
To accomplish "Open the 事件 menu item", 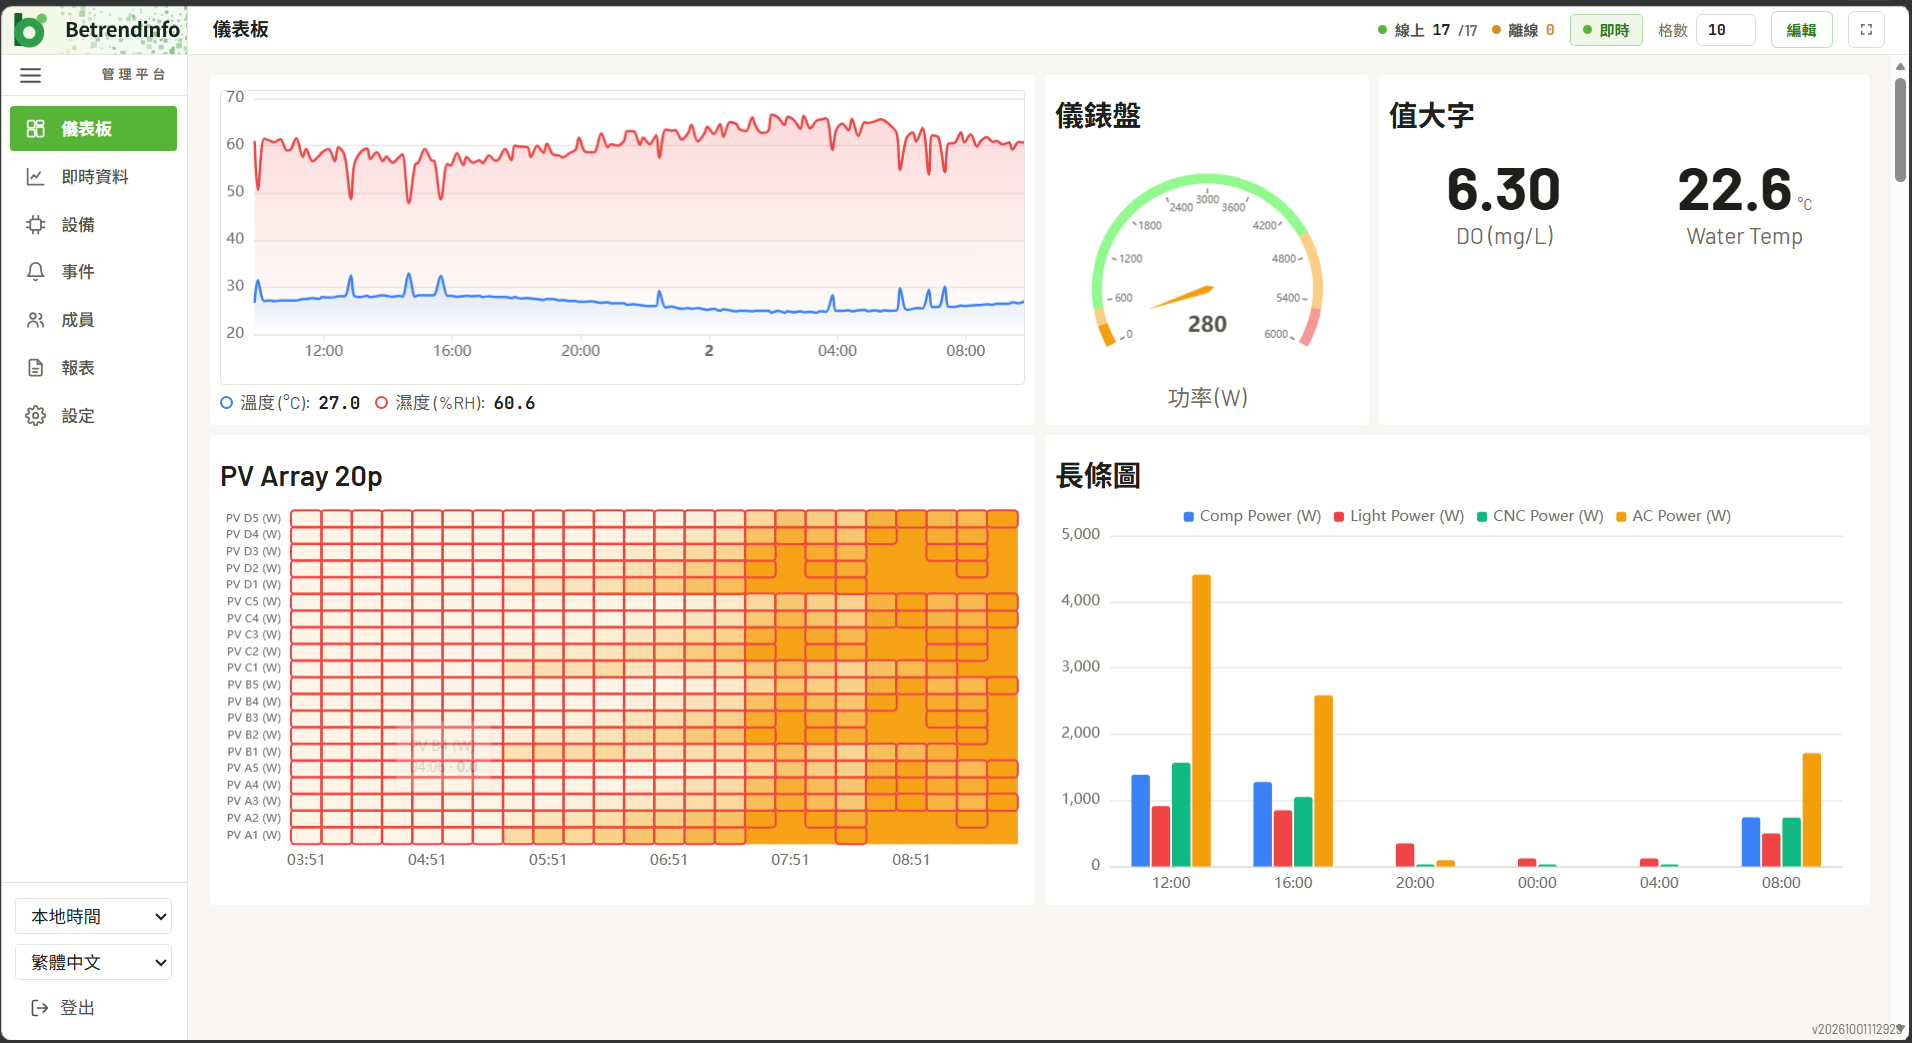I will pos(94,272).
